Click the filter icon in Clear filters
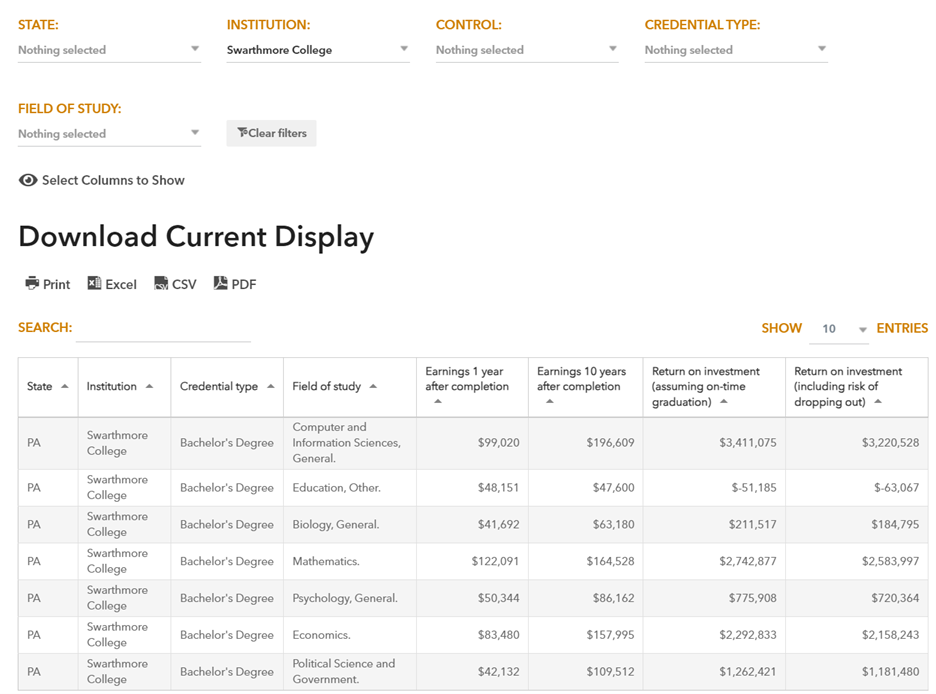The width and height of the screenshot is (936, 694). click(242, 132)
